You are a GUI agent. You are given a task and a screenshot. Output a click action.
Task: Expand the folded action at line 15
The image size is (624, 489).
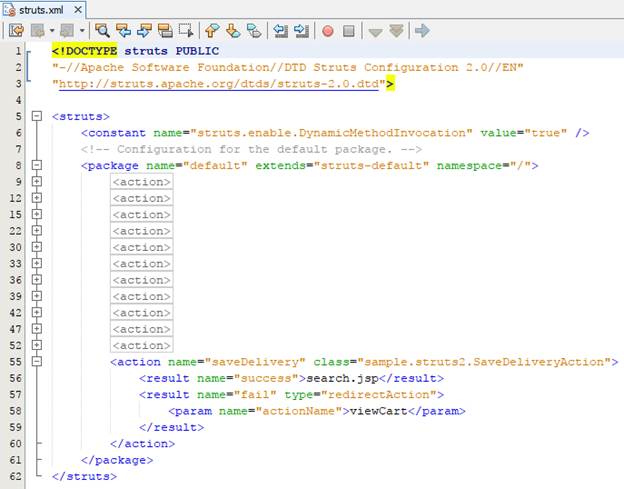(37, 214)
